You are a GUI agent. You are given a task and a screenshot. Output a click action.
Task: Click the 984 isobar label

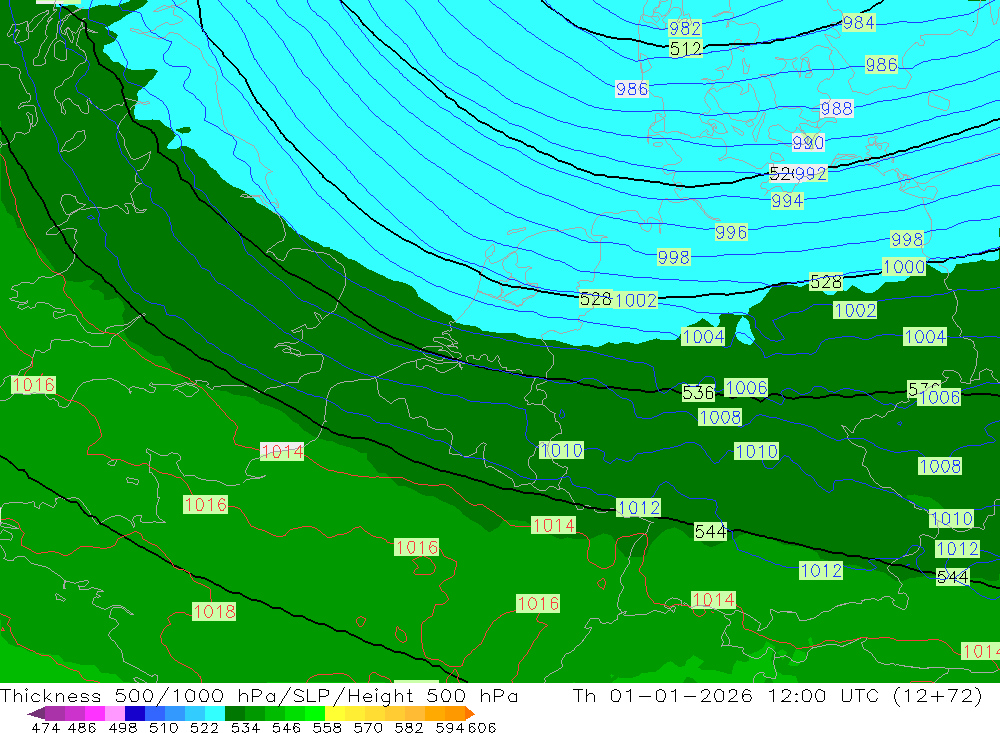tap(858, 23)
